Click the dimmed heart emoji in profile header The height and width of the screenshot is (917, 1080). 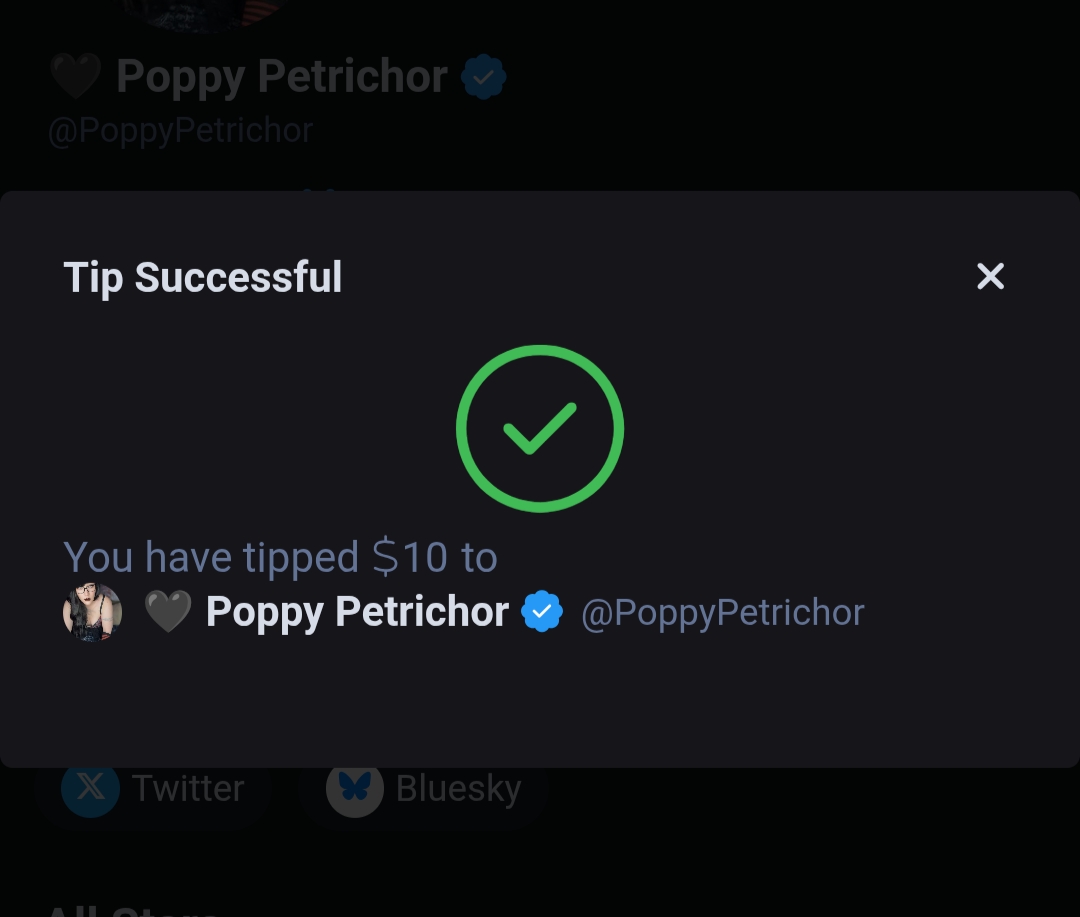point(75,77)
